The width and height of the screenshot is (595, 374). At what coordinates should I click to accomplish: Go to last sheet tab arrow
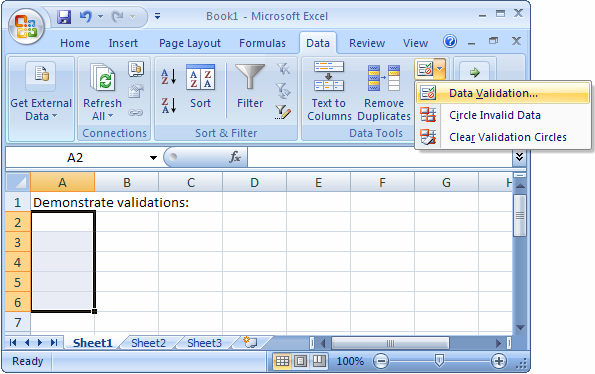pyautogui.click(x=54, y=343)
